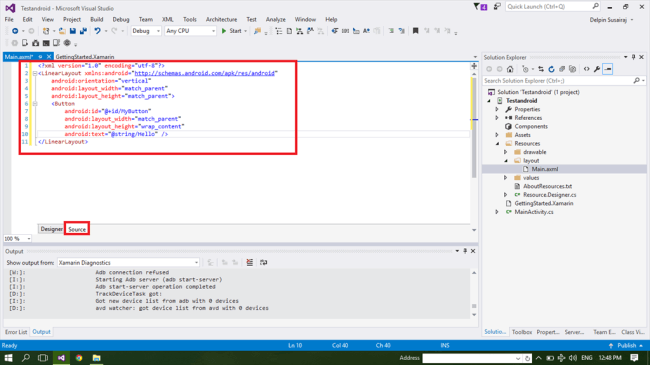Viewport: 650px width, 365px height.
Task: Switch to the Designer tab
Action: [x=51, y=229]
